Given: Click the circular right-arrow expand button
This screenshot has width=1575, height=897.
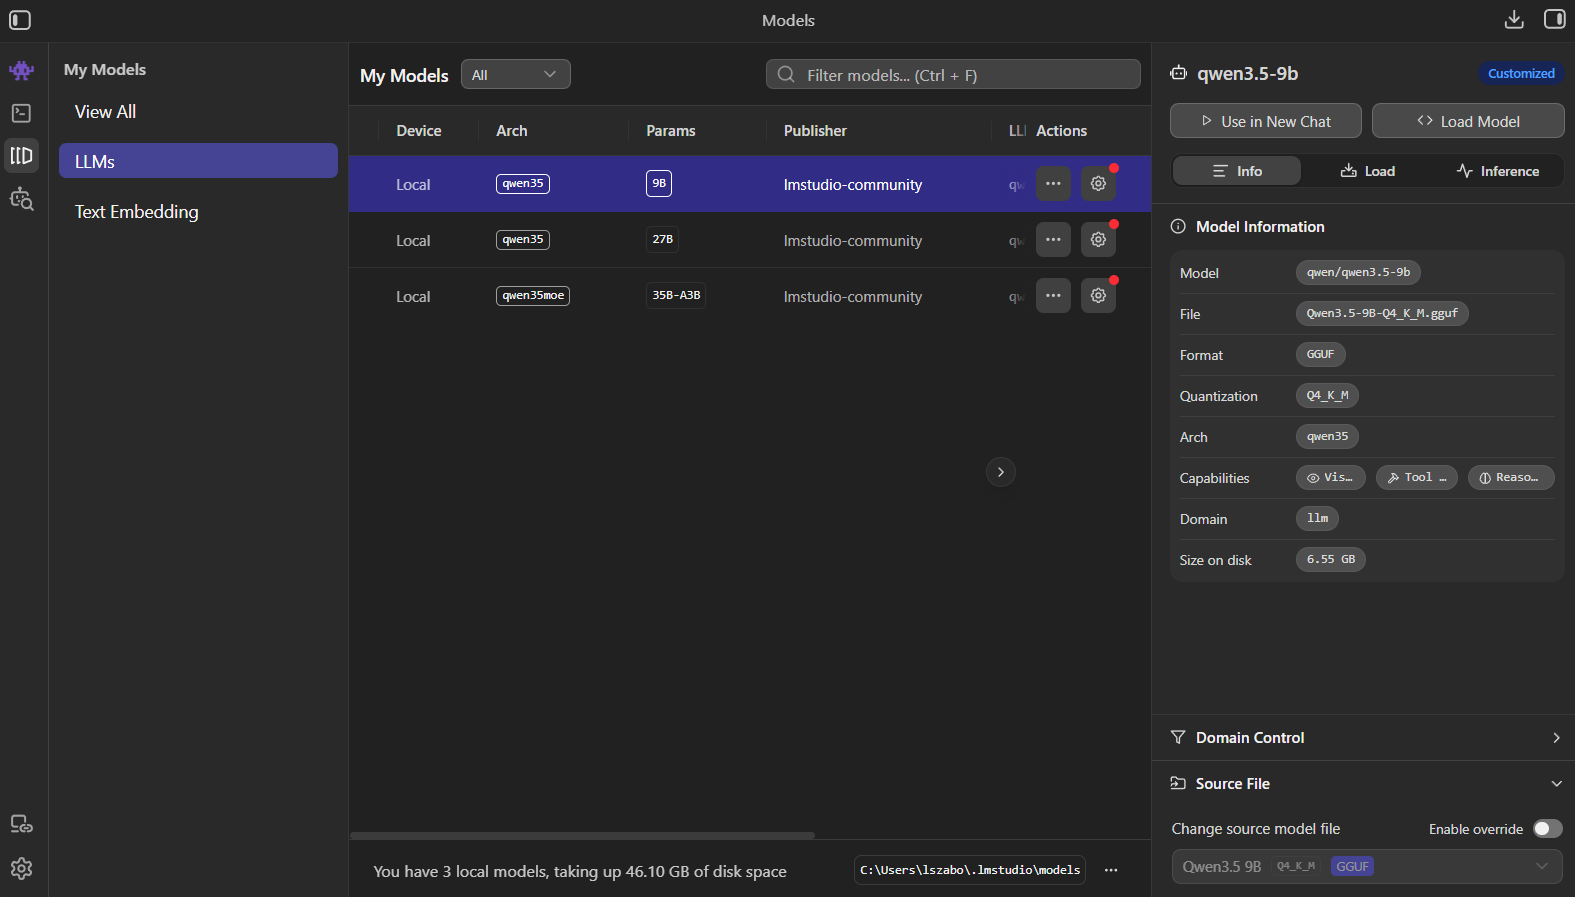Looking at the screenshot, I should 1000,472.
